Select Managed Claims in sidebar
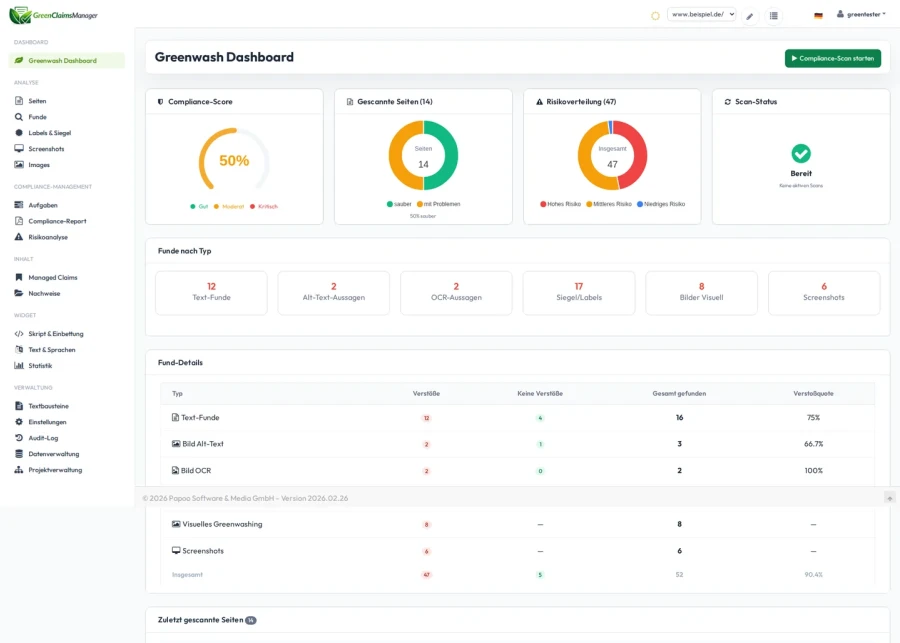The image size is (900, 643). (53, 277)
